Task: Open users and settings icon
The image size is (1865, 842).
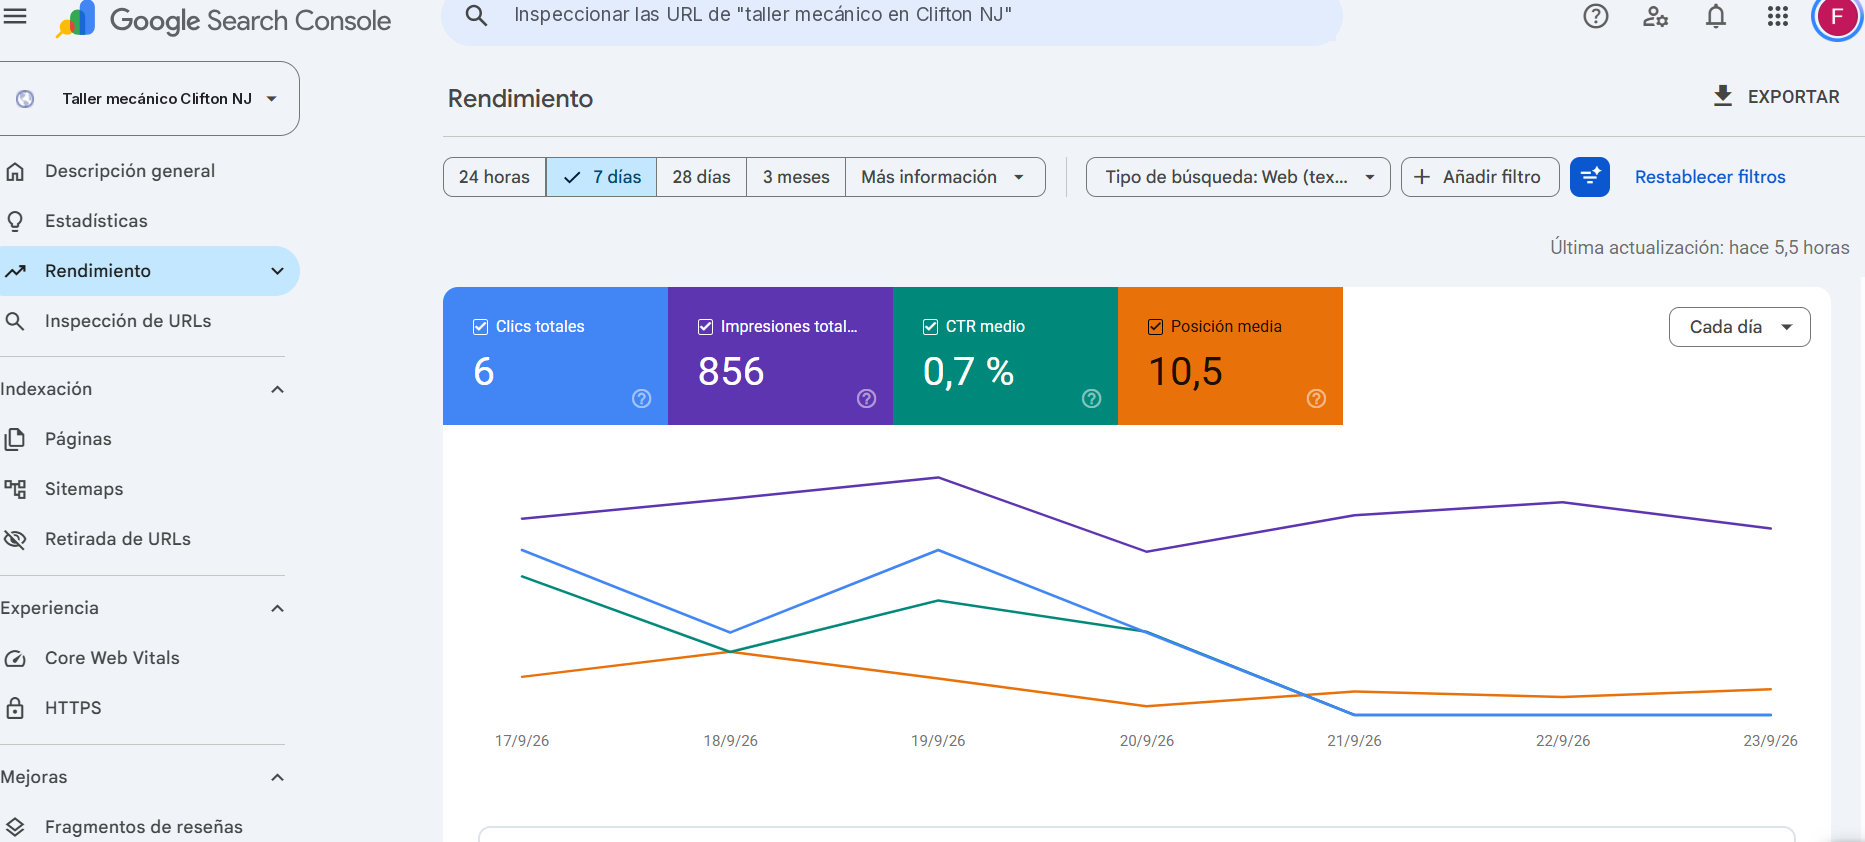Action: pos(1656,16)
